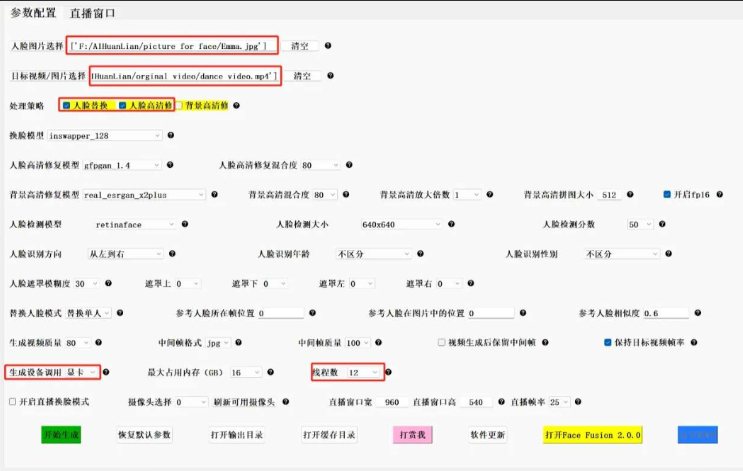Click help icon for 人脸高清修复混合度
The height and width of the screenshot is (471, 743).
(x=349, y=164)
